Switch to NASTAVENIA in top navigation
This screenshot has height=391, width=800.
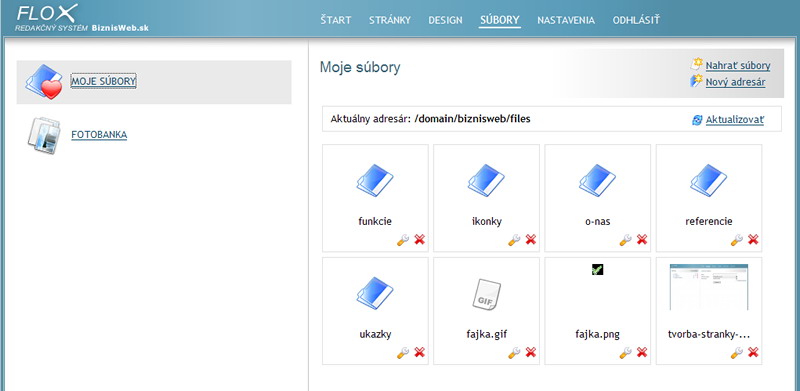(x=566, y=20)
